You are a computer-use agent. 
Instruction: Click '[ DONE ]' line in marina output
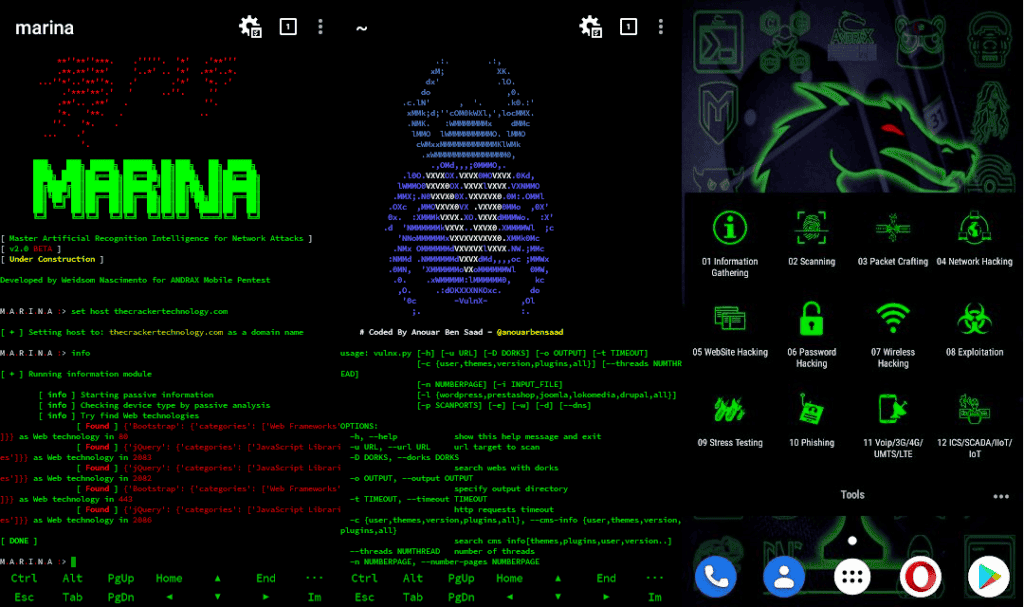[x=19, y=541]
